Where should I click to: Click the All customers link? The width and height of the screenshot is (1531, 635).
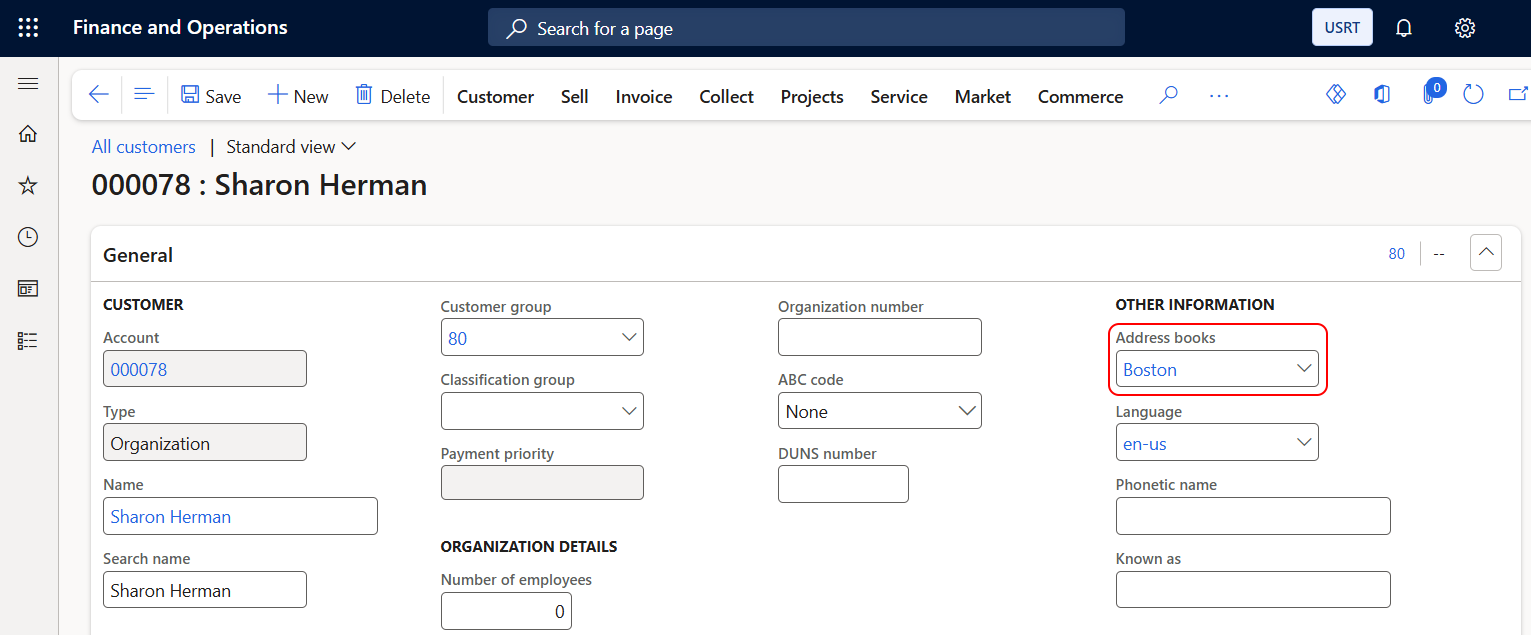pos(144,147)
